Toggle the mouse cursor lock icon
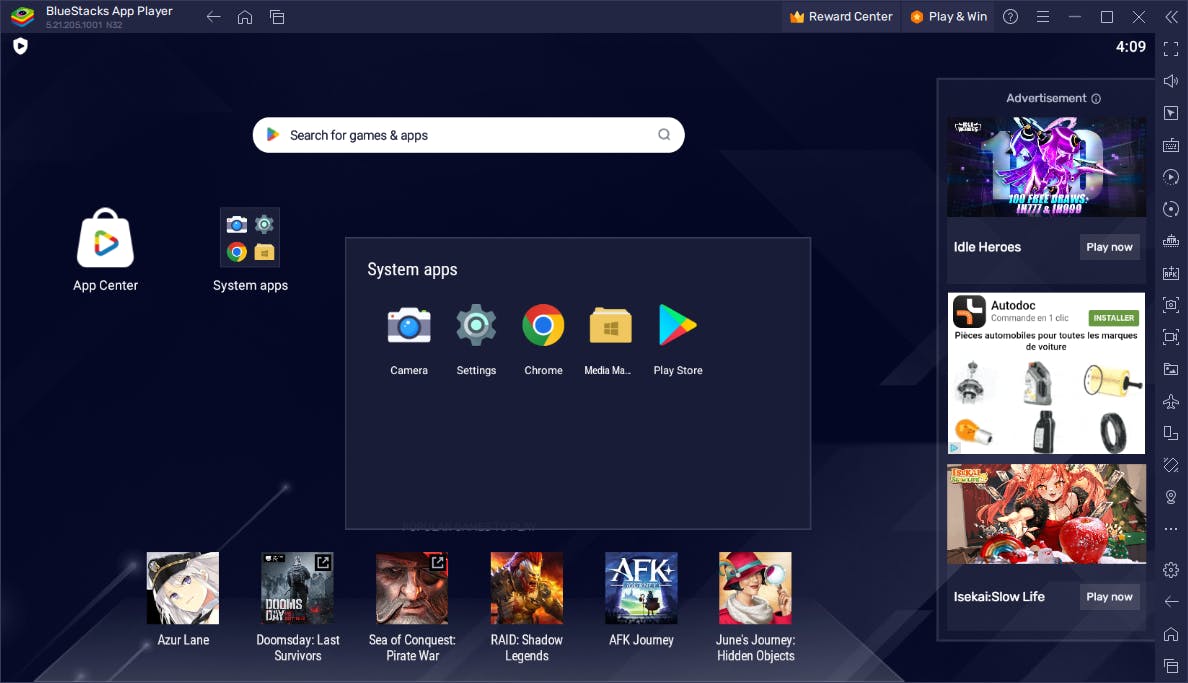 (x=1171, y=113)
